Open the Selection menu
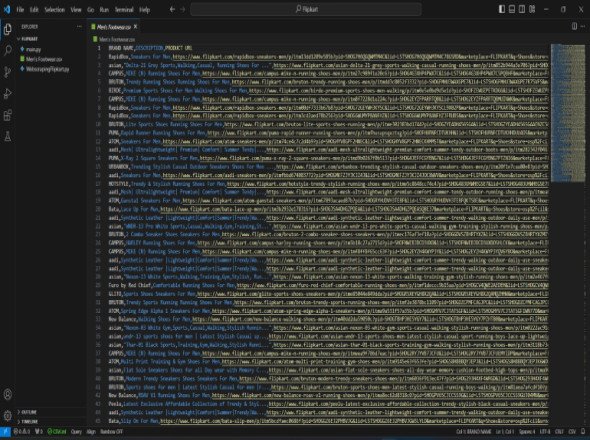 pyautogui.click(x=55, y=9)
